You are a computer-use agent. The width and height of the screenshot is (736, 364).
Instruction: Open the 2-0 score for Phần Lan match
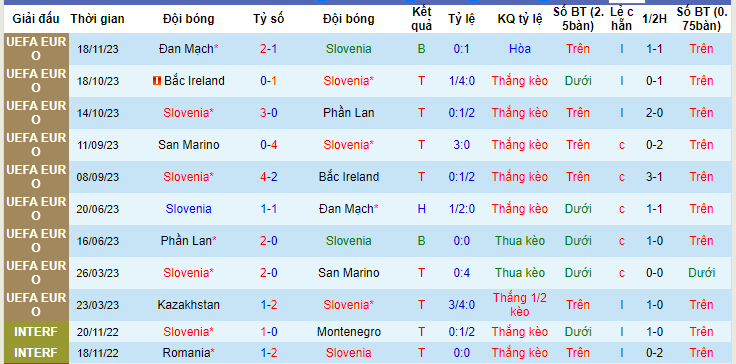pyautogui.click(x=268, y=240)
